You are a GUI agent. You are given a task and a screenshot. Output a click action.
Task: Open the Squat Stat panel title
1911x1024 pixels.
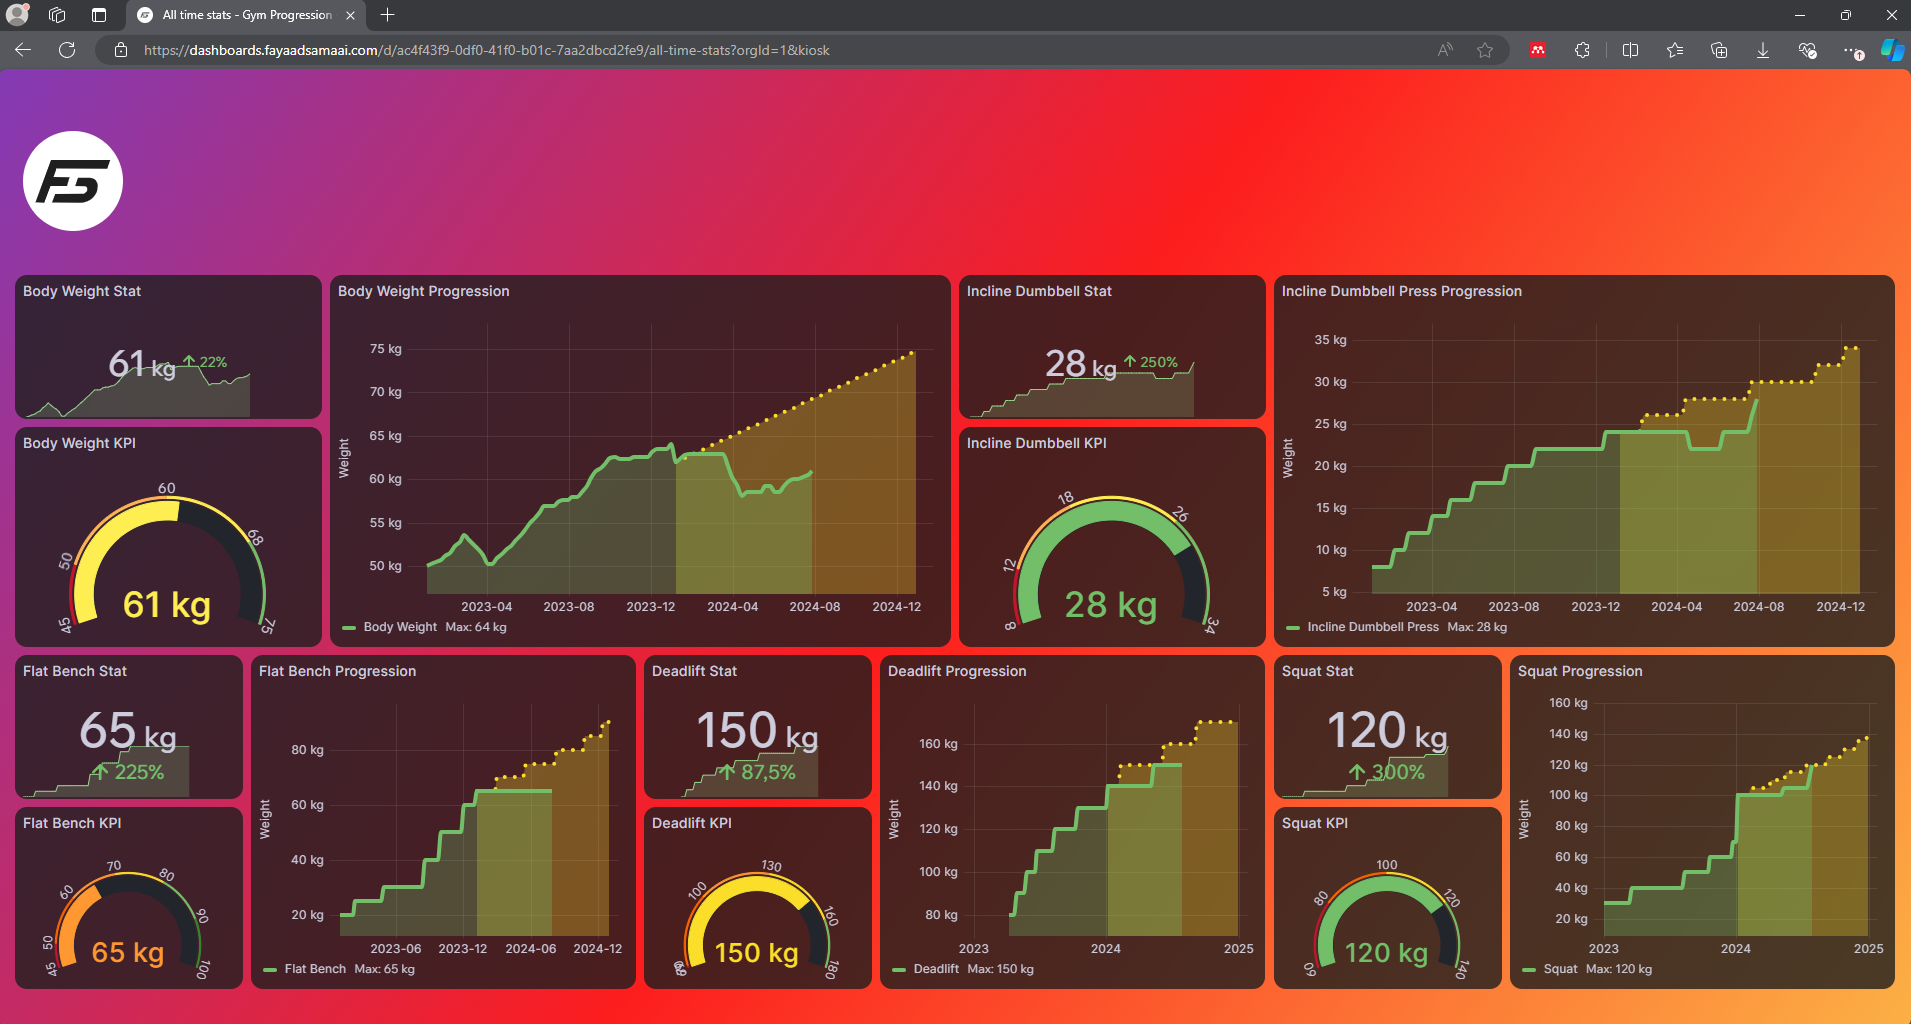pos(1317,671)
